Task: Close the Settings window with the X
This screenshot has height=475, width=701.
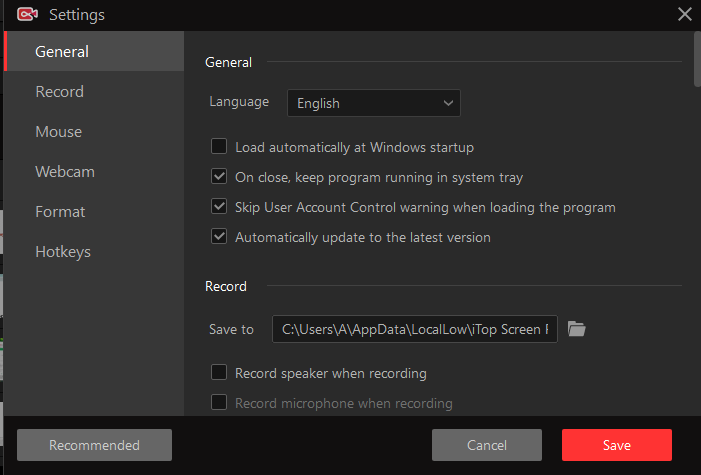Action: coord(684,14)
